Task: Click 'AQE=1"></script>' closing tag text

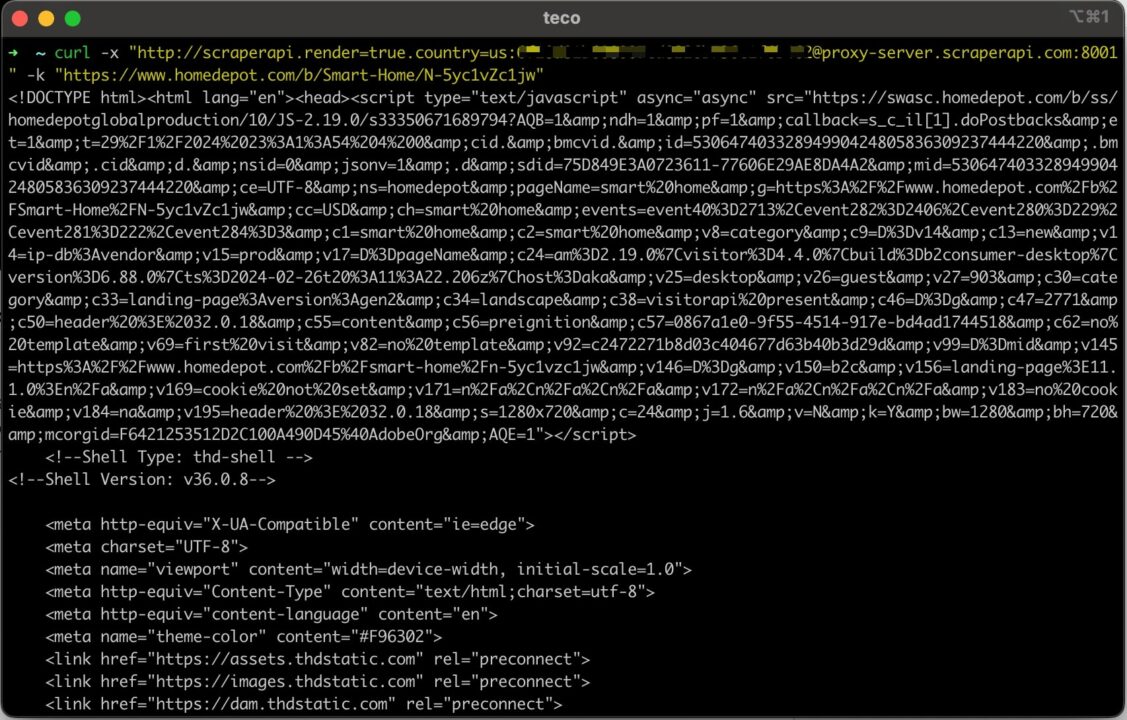Action: tap(562, 434)
